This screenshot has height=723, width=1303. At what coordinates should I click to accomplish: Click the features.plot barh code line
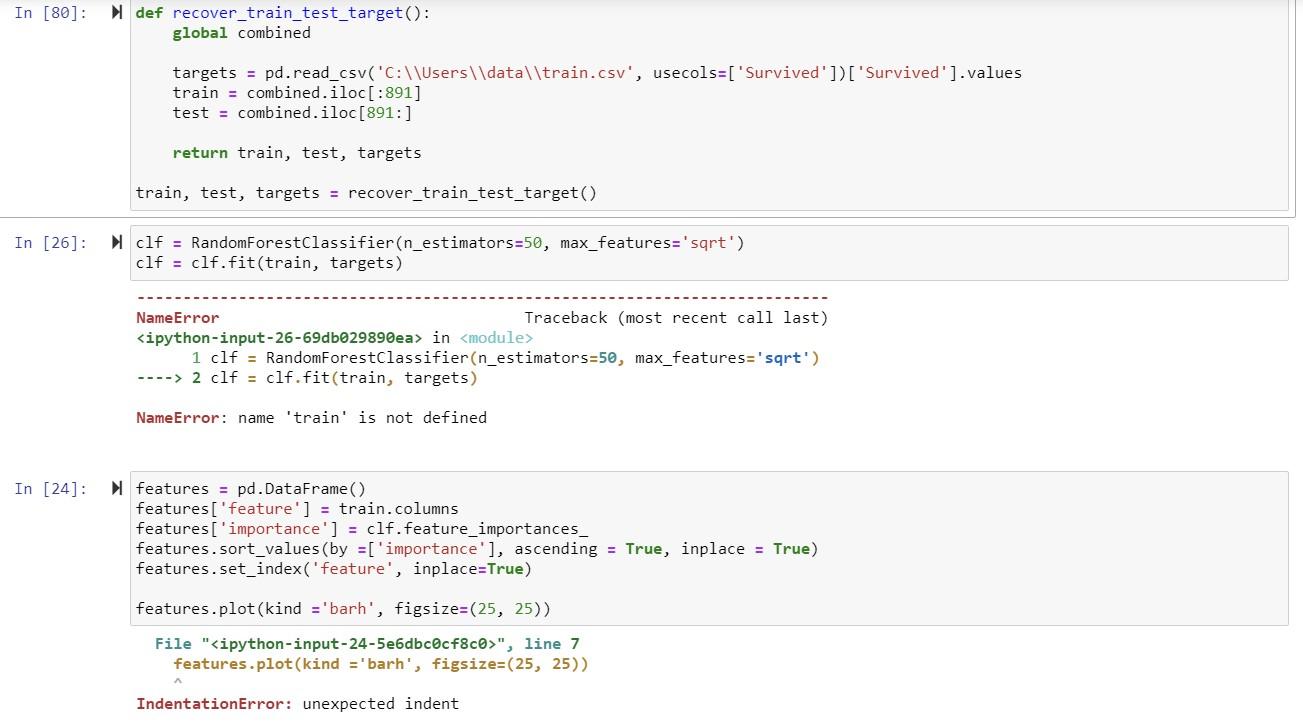(342, 608)
